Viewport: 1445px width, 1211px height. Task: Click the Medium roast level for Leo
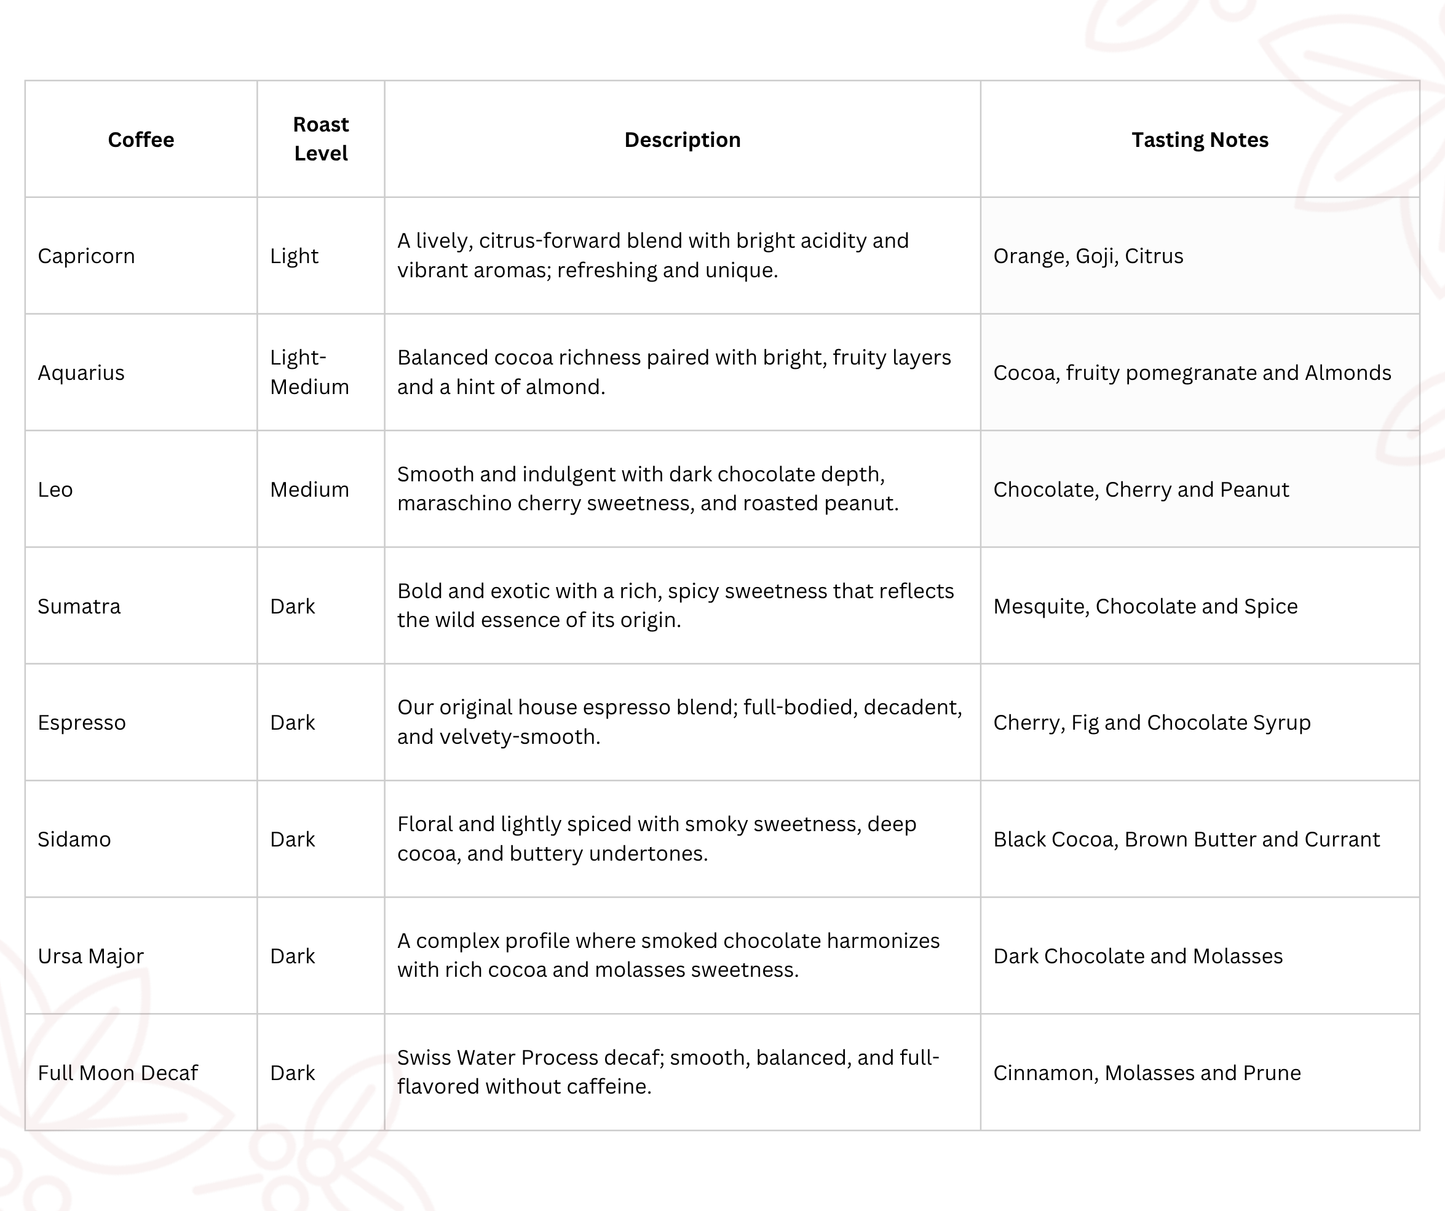tap(309, 490)
